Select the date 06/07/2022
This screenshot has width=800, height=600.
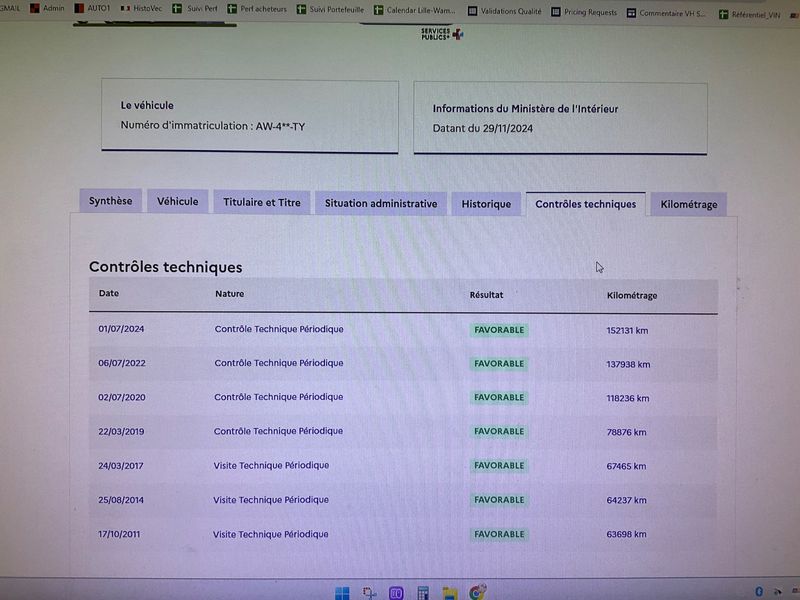click(x=121, y=363)
